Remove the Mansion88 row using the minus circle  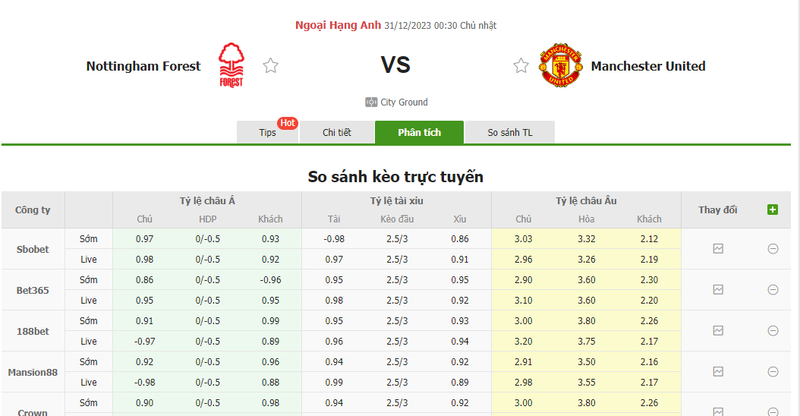tap(772, 371)
